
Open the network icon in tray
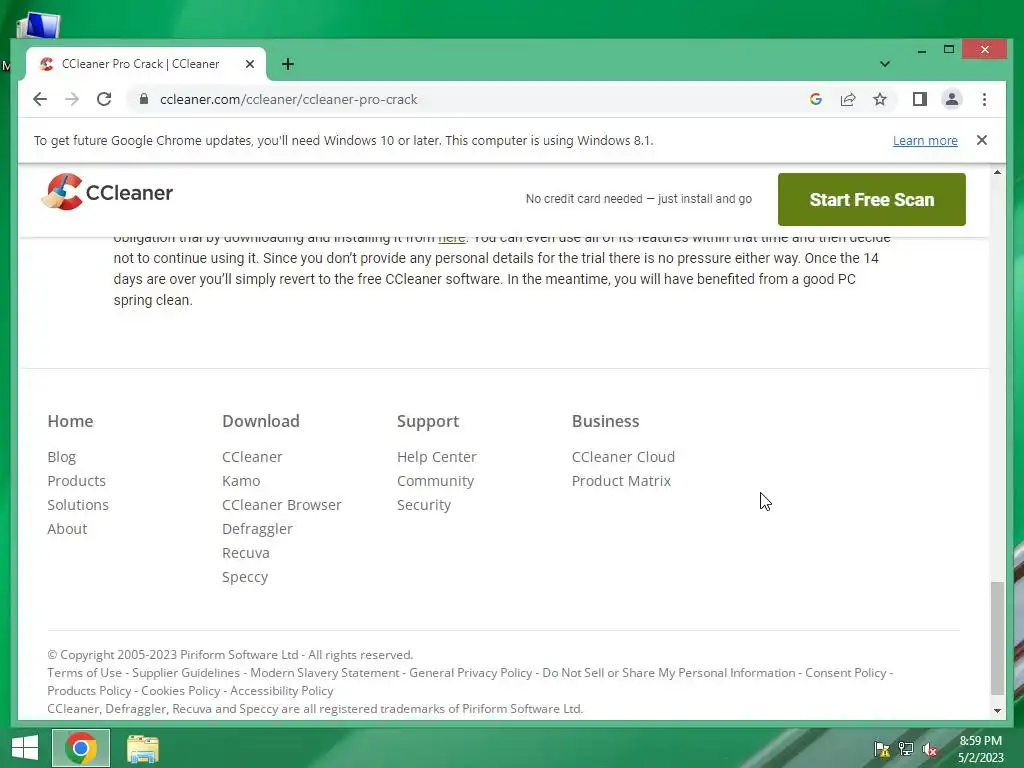(x=906, y=749)
